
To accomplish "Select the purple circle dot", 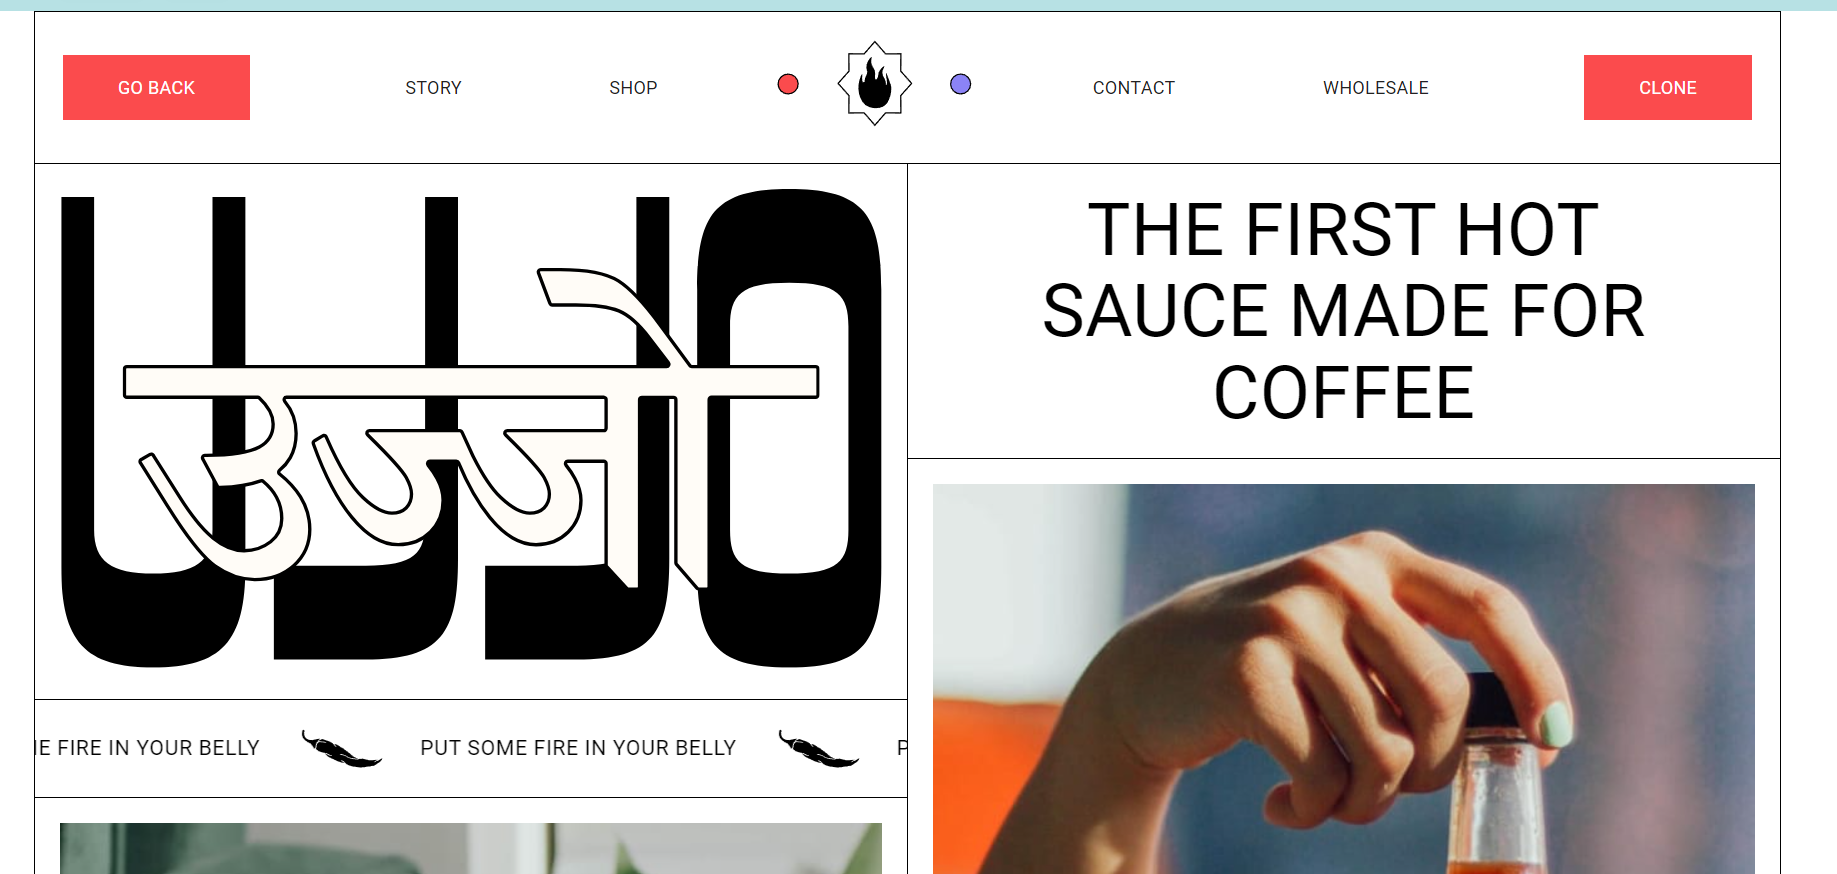I will [960, 84].
